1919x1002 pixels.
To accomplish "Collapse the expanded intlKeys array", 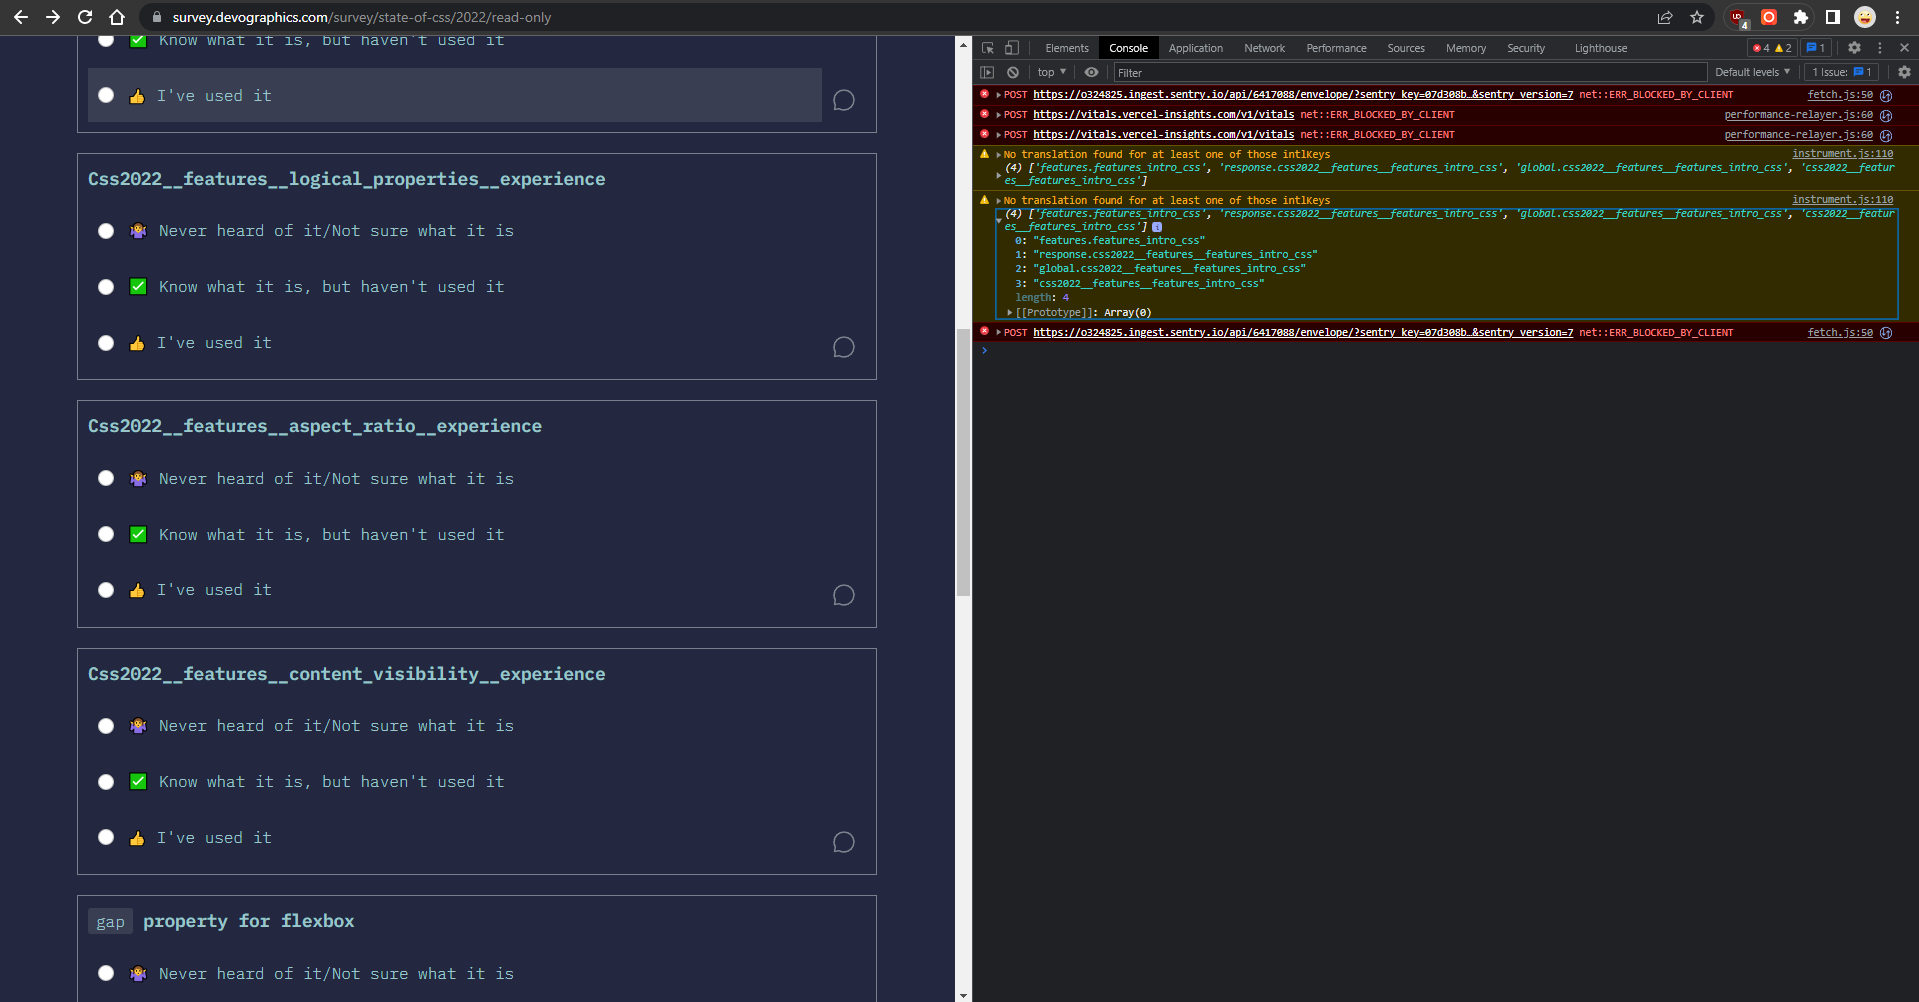I will [x=999, y=220].
